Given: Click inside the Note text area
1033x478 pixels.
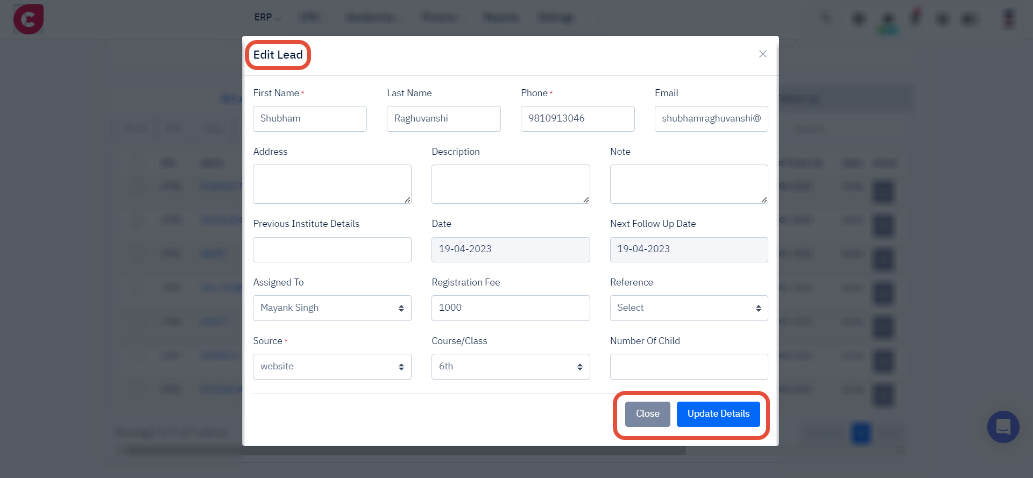Looking at the screenshot, I should [x=689, y=184].
